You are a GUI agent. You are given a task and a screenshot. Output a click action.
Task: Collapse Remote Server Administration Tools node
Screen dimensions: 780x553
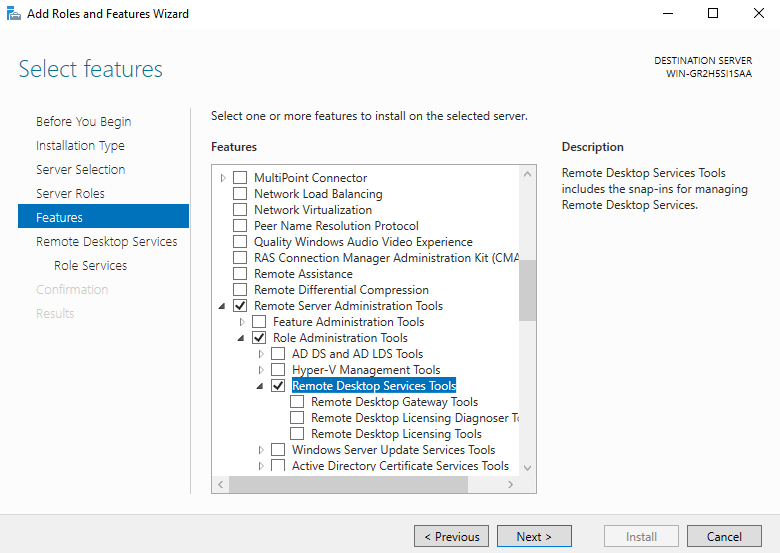tap(222, 306)
